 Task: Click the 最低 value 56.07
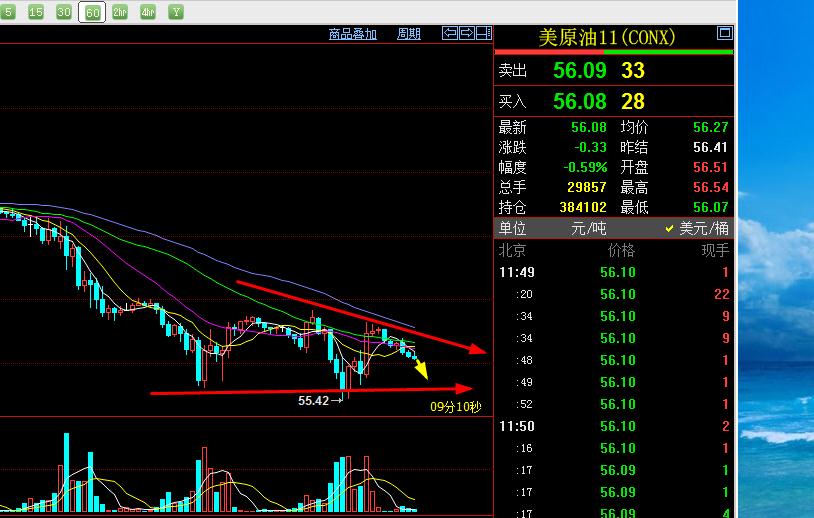711,208
